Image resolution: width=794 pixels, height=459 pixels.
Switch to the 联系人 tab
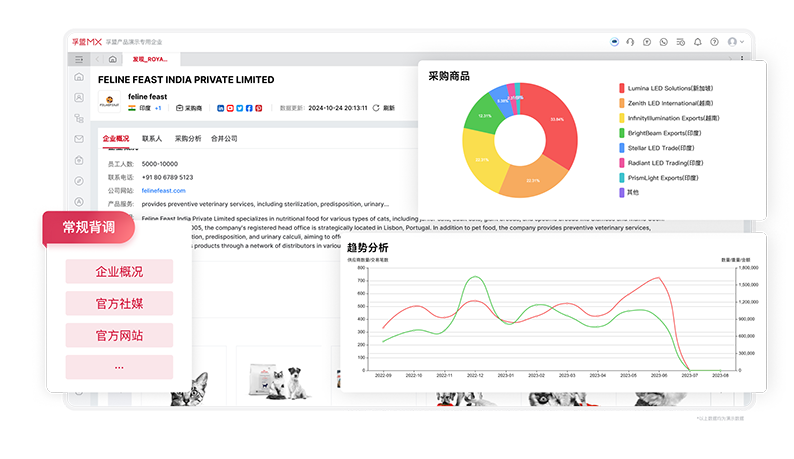[152, 138]
